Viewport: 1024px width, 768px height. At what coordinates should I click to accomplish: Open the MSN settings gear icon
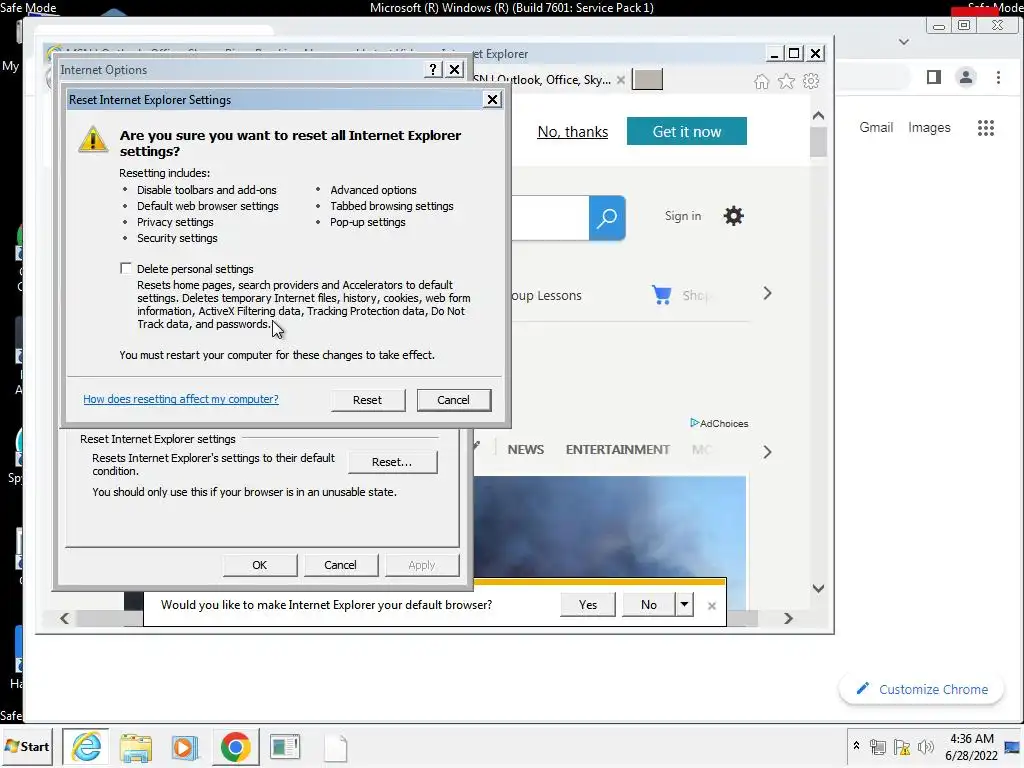pyautogui.click(x=733, y=216)
